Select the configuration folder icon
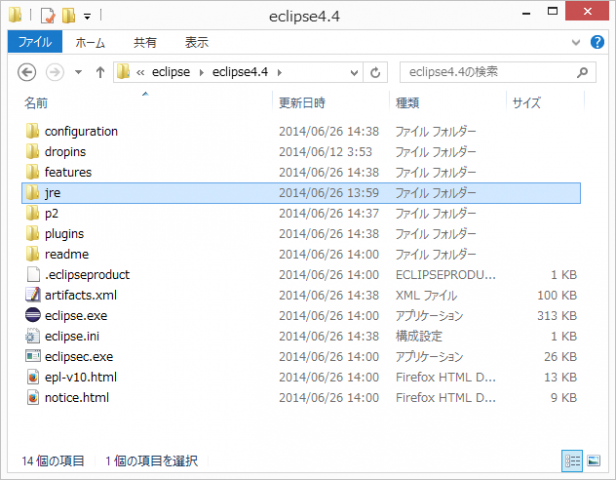The height and width of the screenshot is (480, 616). pos(32,131)
